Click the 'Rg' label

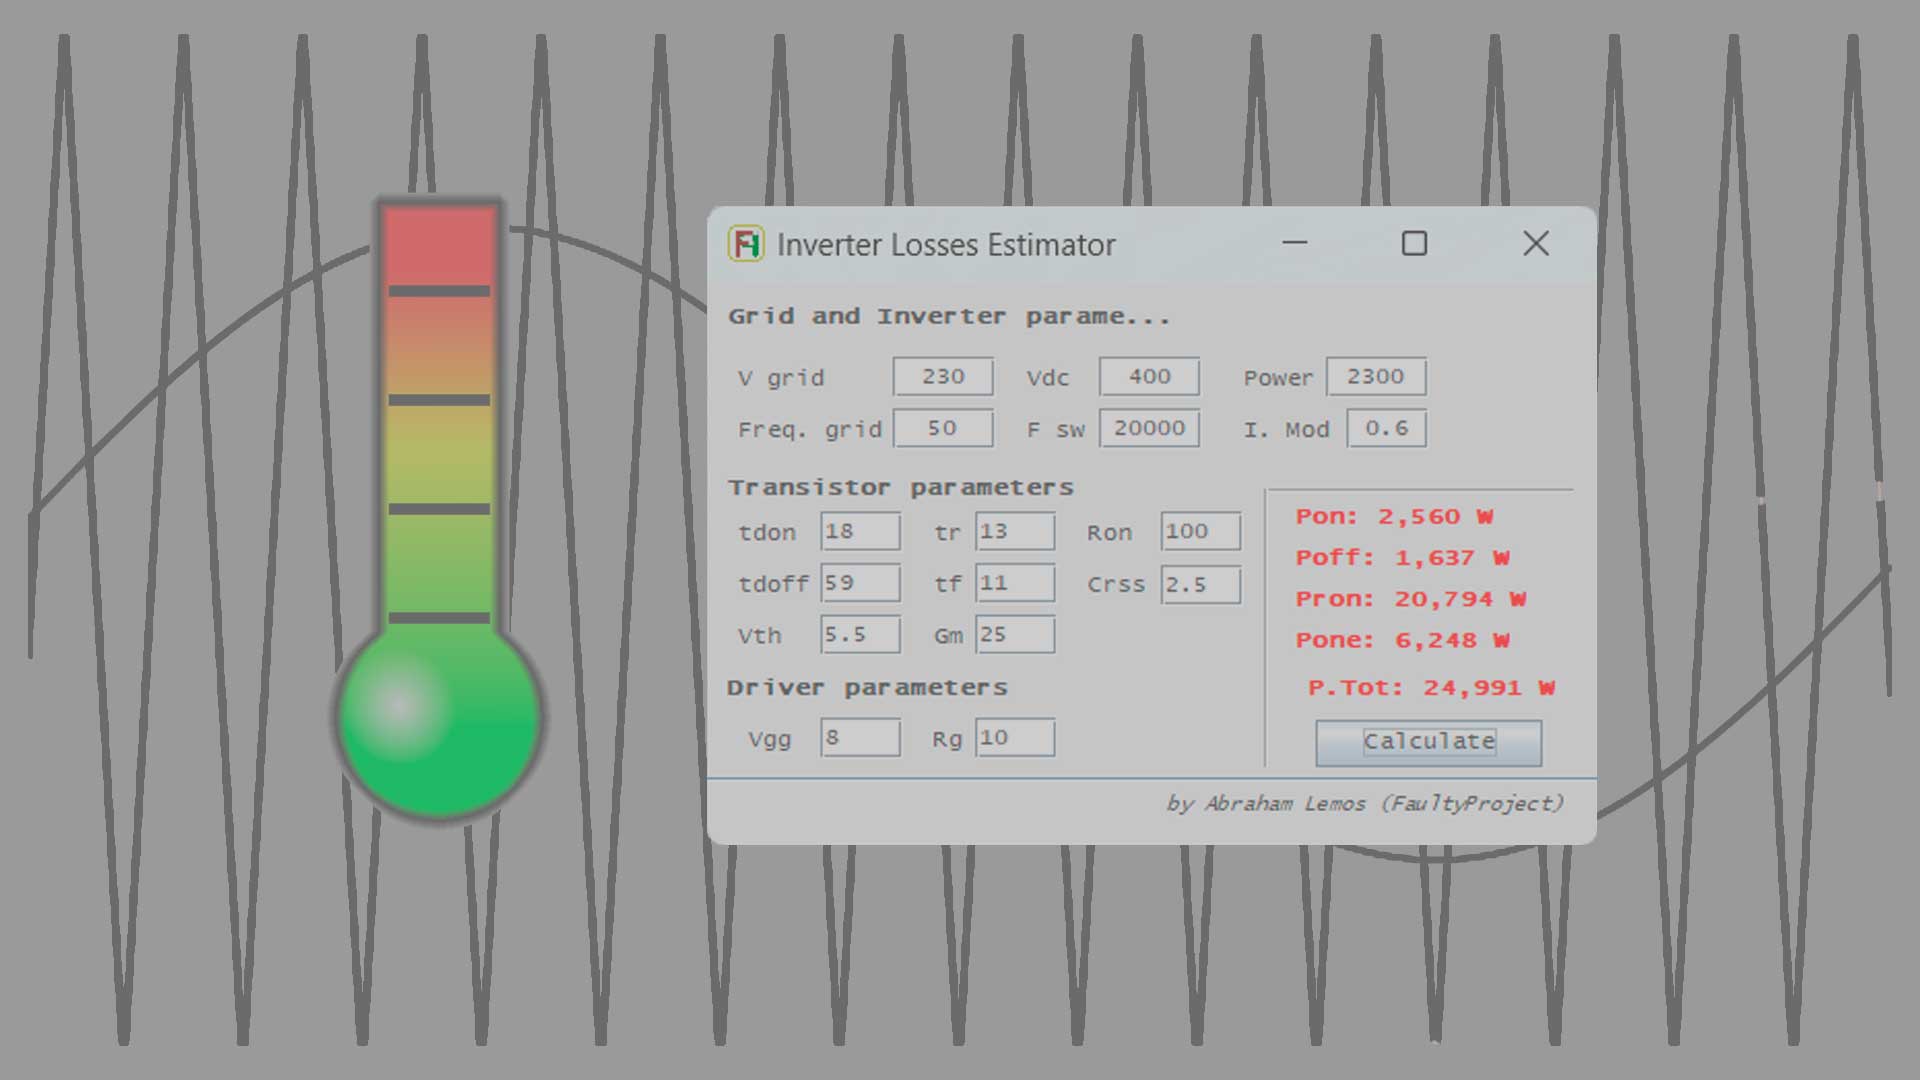point(947,740)
